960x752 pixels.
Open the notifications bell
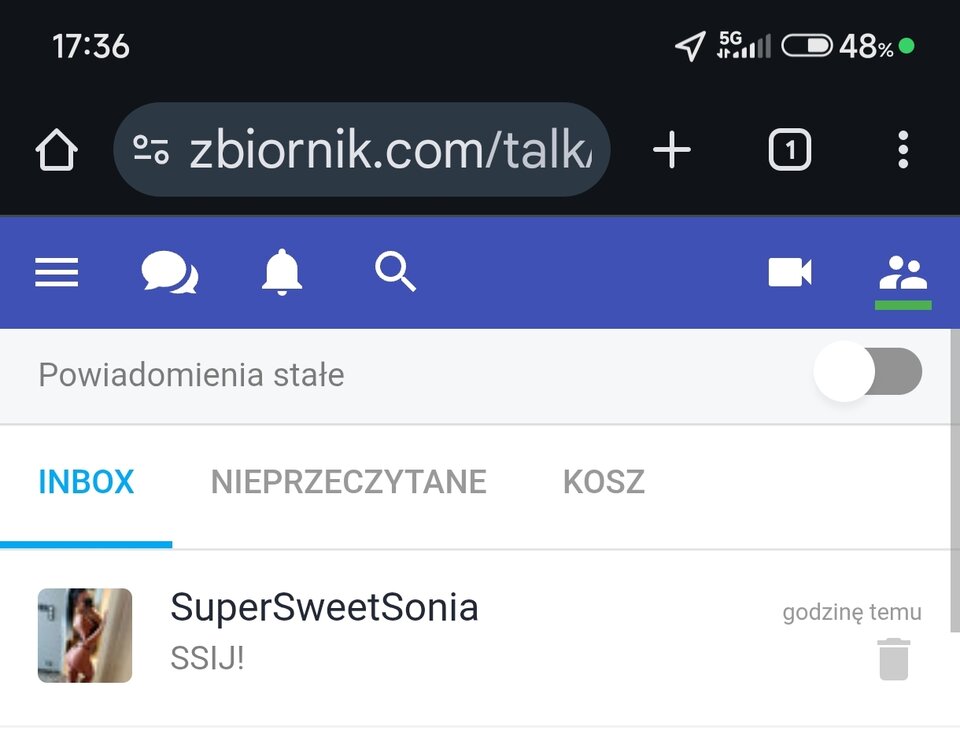coord(281,272)
